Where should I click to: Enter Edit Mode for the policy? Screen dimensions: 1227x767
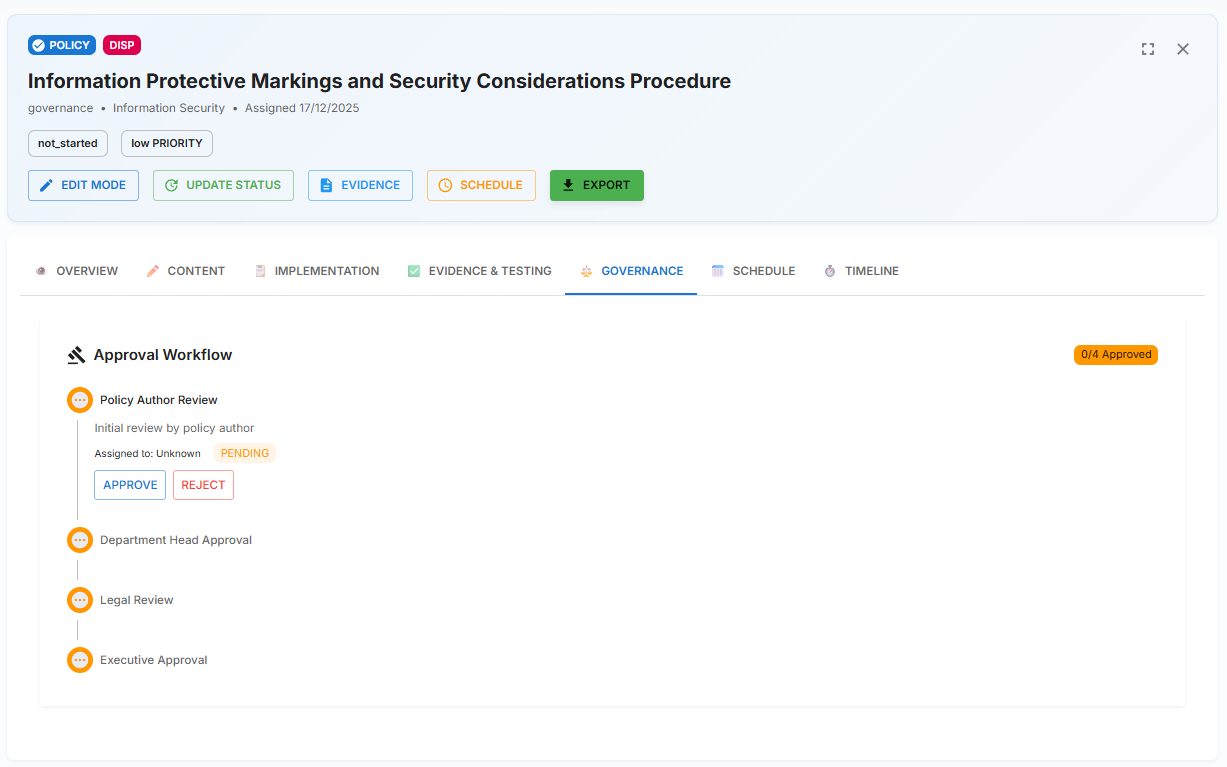pyautogui.click(x=83, y=185)
